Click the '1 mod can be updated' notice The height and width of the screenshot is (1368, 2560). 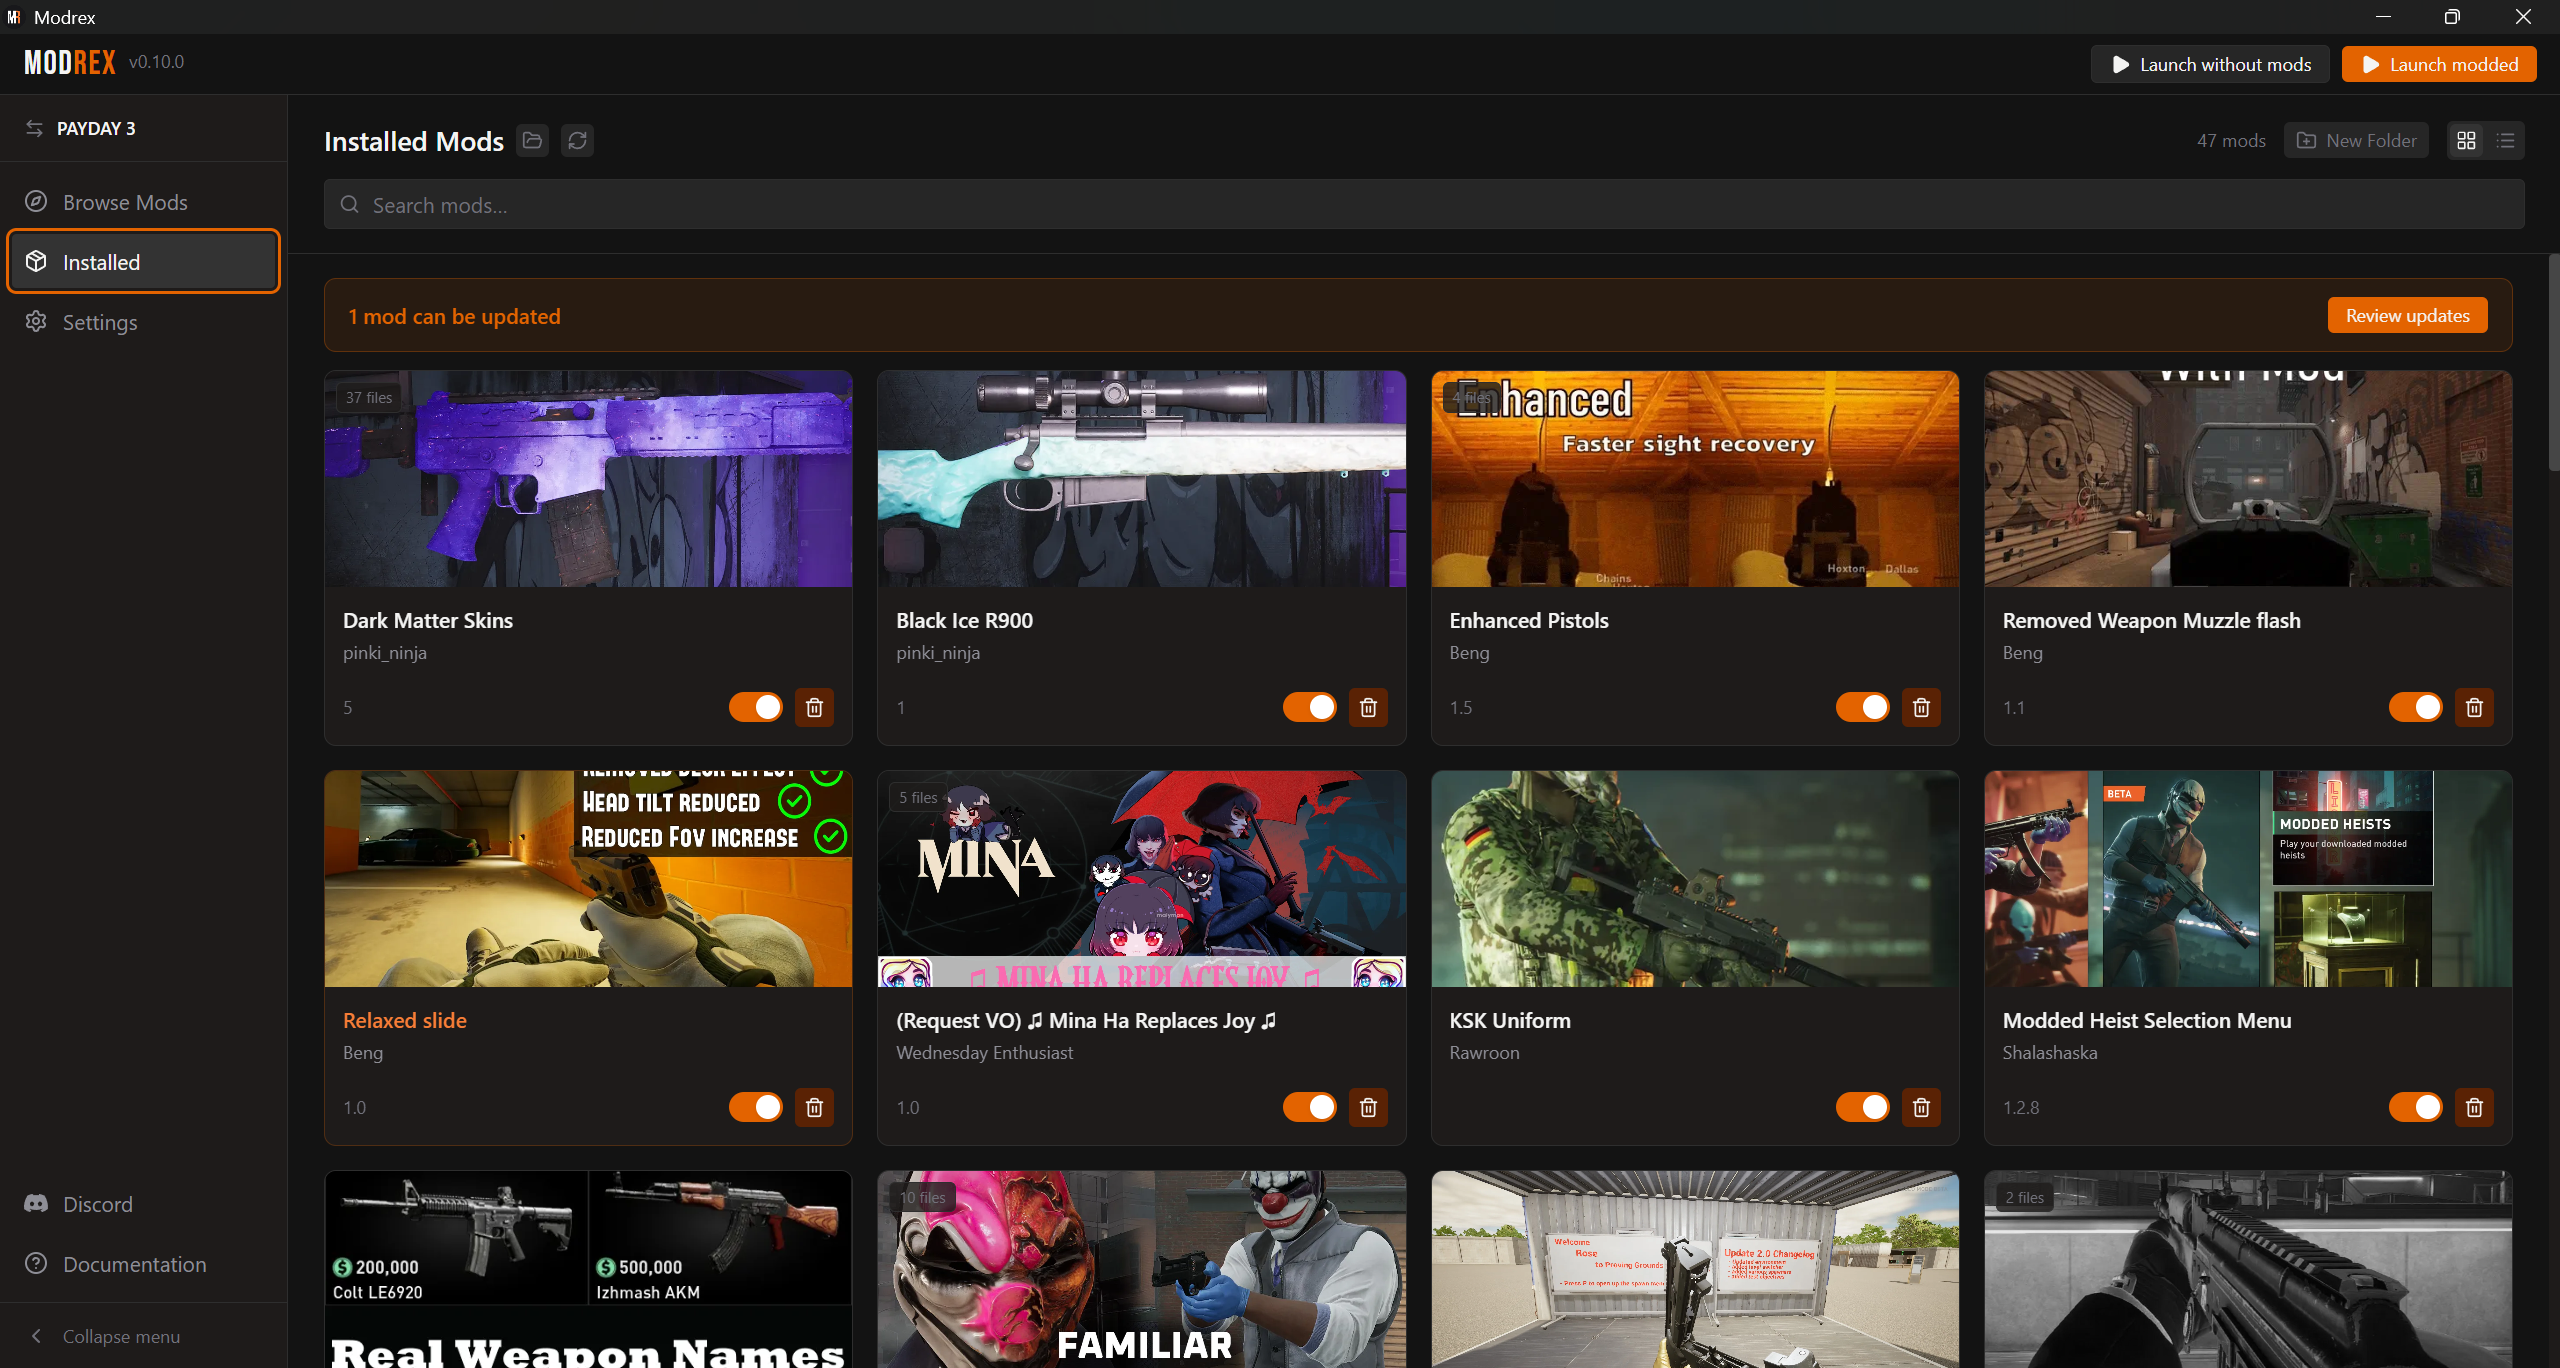click(x=454, y=316)
